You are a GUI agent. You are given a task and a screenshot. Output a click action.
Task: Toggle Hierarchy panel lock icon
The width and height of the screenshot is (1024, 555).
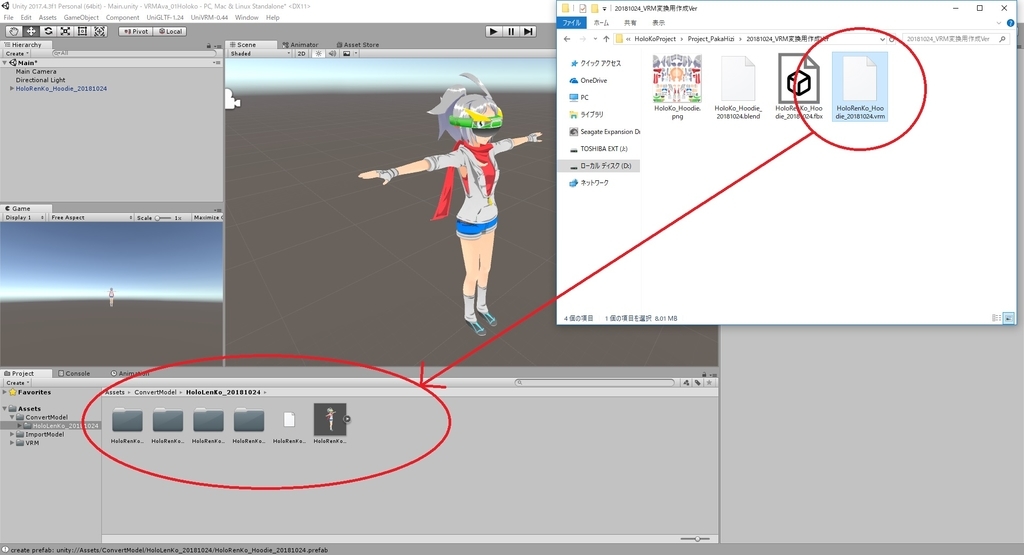(209, 45)
